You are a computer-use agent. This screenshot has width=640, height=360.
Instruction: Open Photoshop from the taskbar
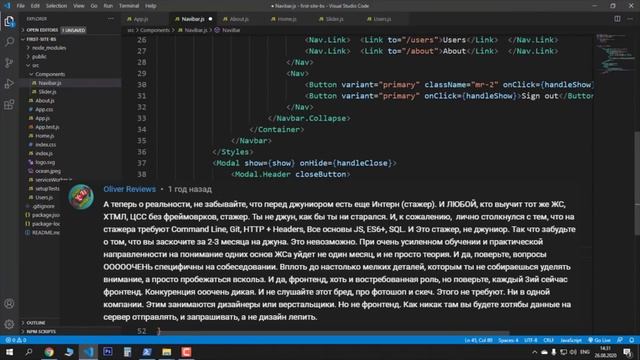coord(108,352)
